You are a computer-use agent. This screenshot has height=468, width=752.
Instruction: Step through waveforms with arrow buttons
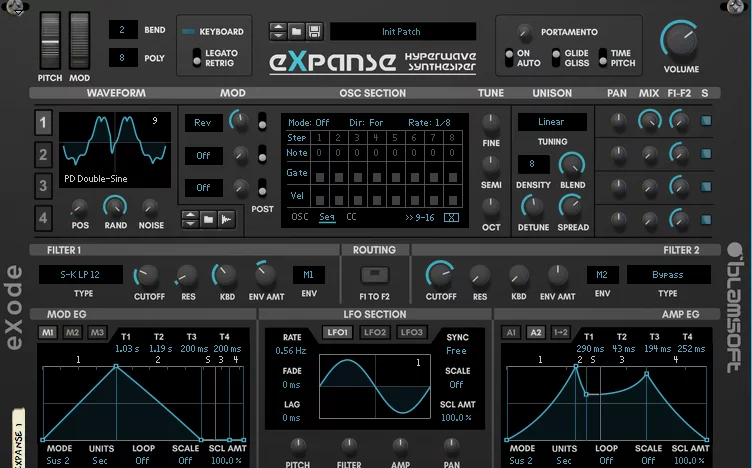click(x=190, y=220)
